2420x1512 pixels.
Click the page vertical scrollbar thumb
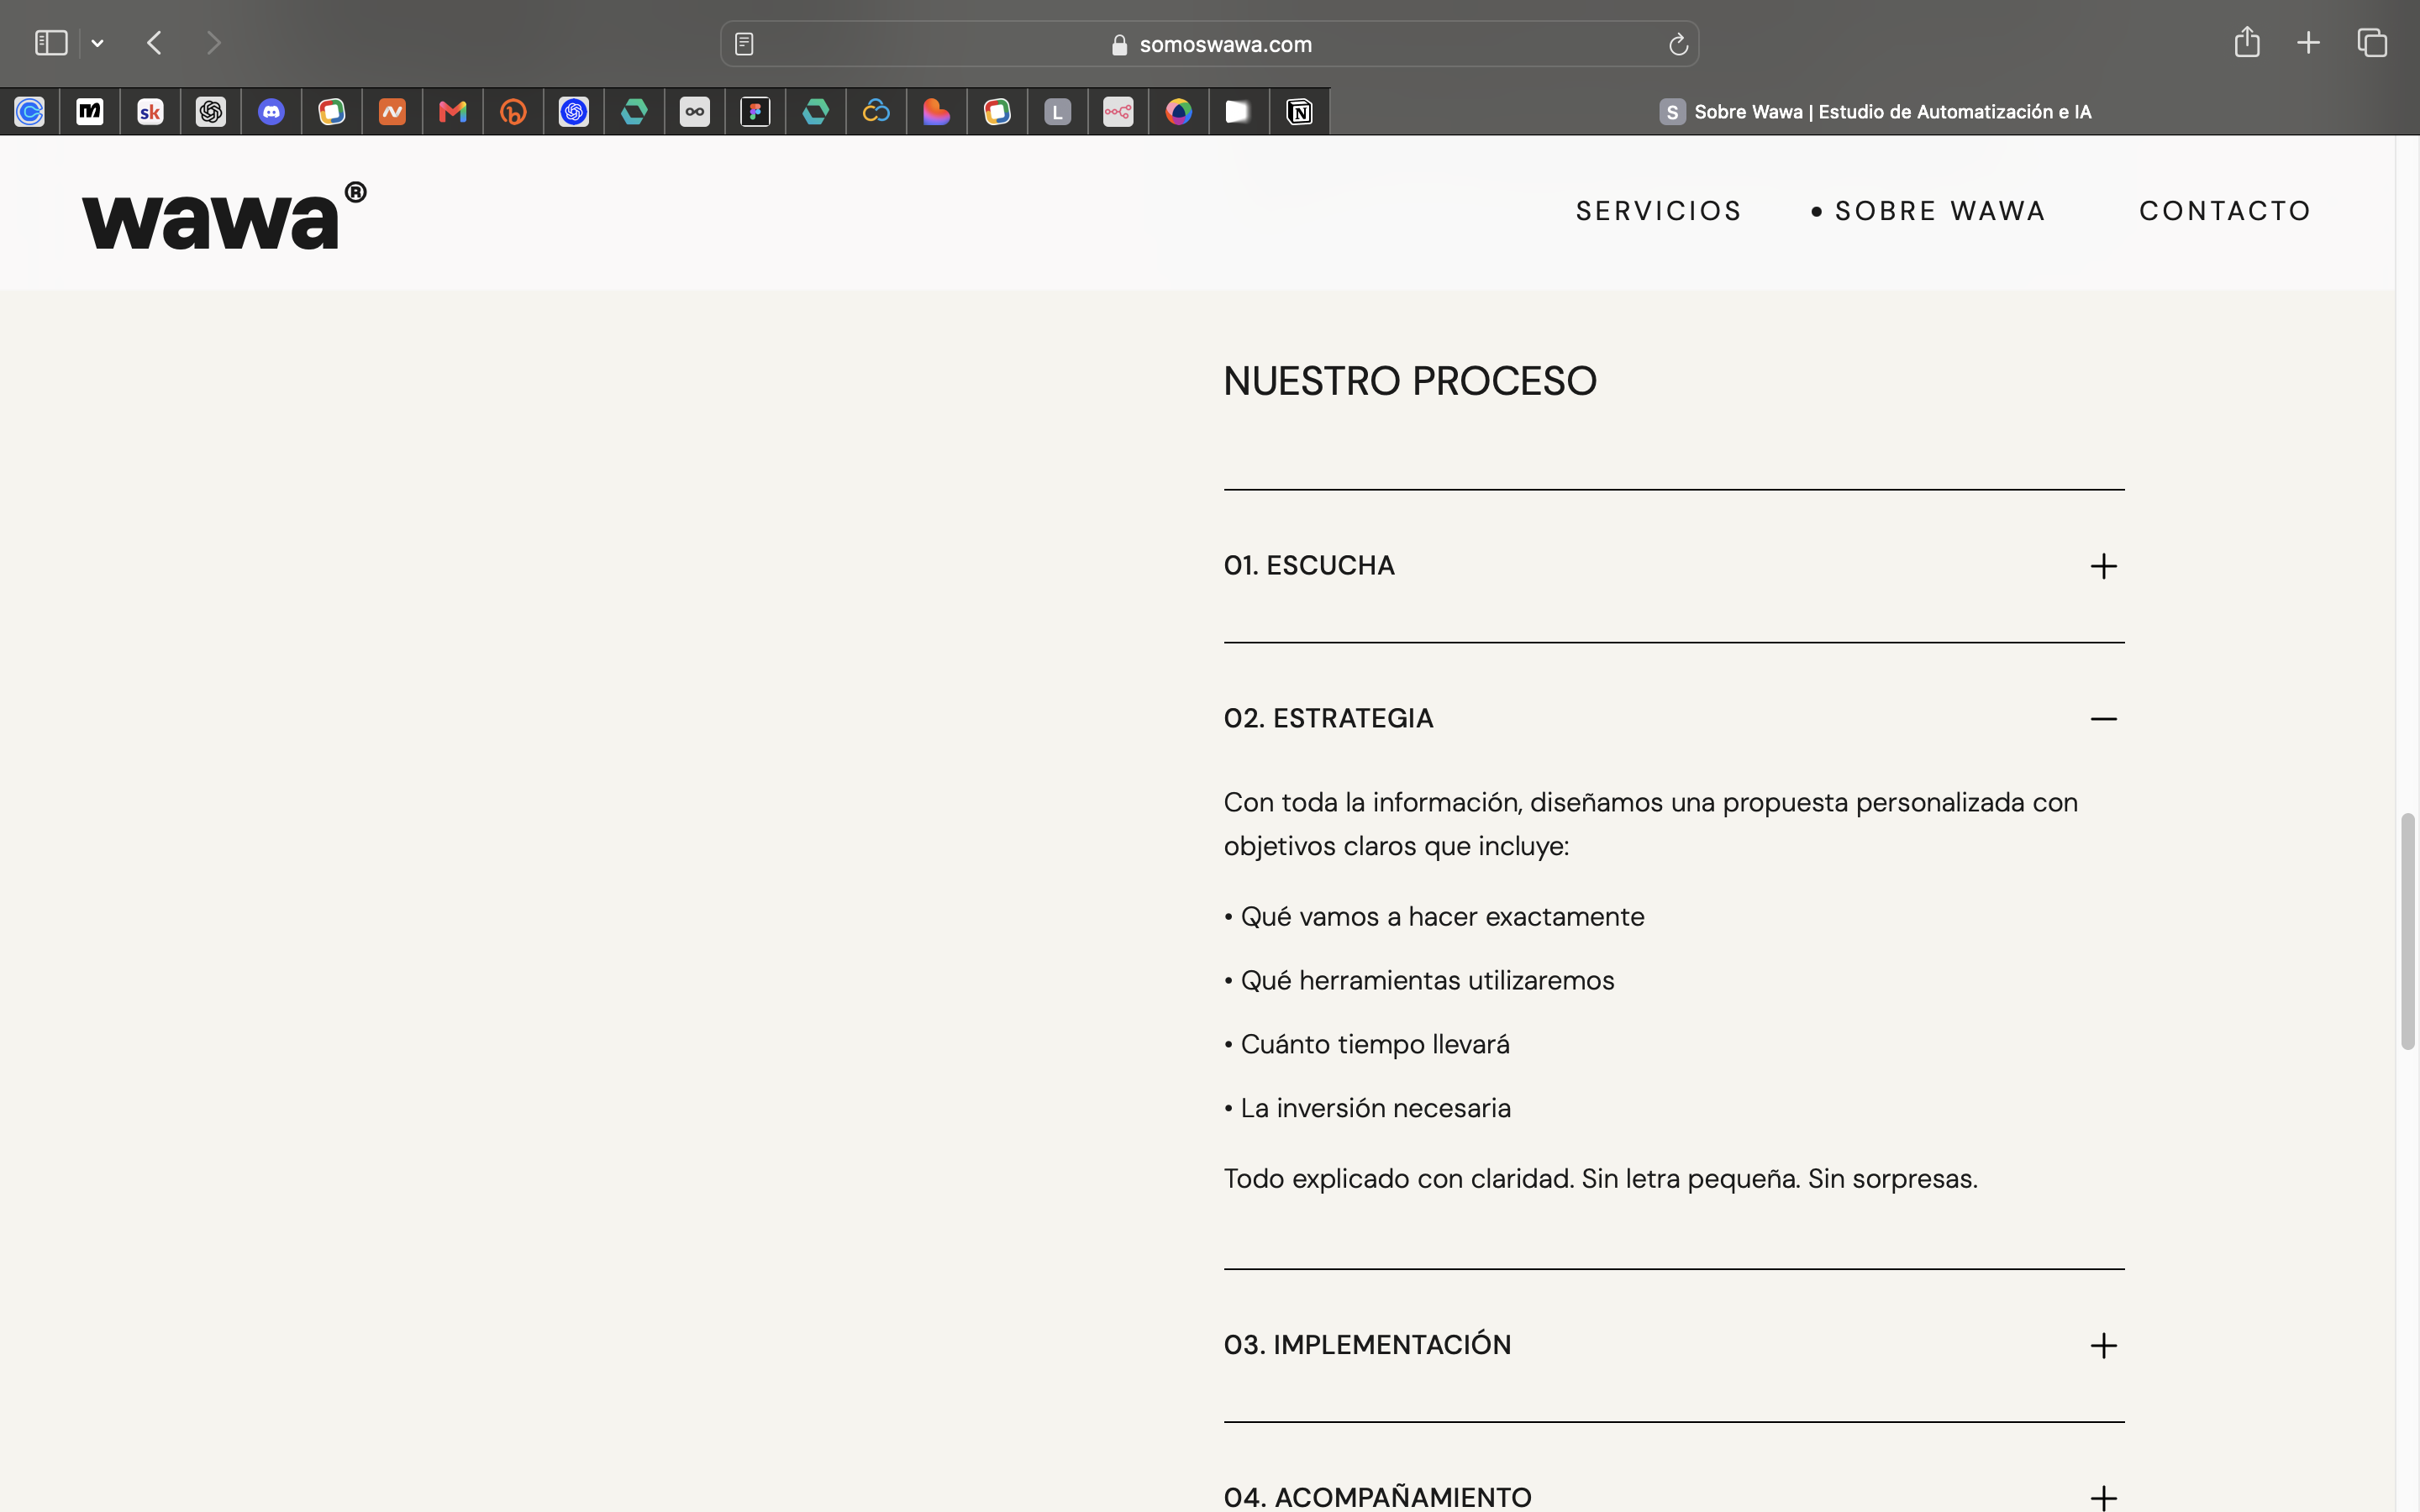2408,932
